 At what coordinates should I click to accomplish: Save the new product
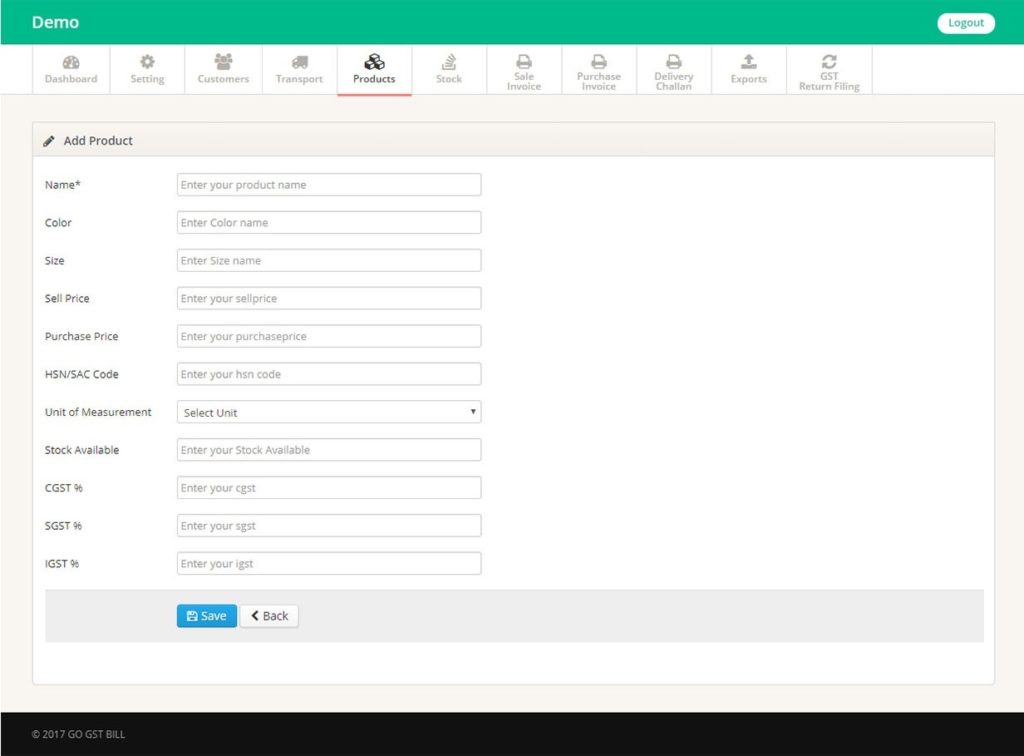[x=206, y=615]
